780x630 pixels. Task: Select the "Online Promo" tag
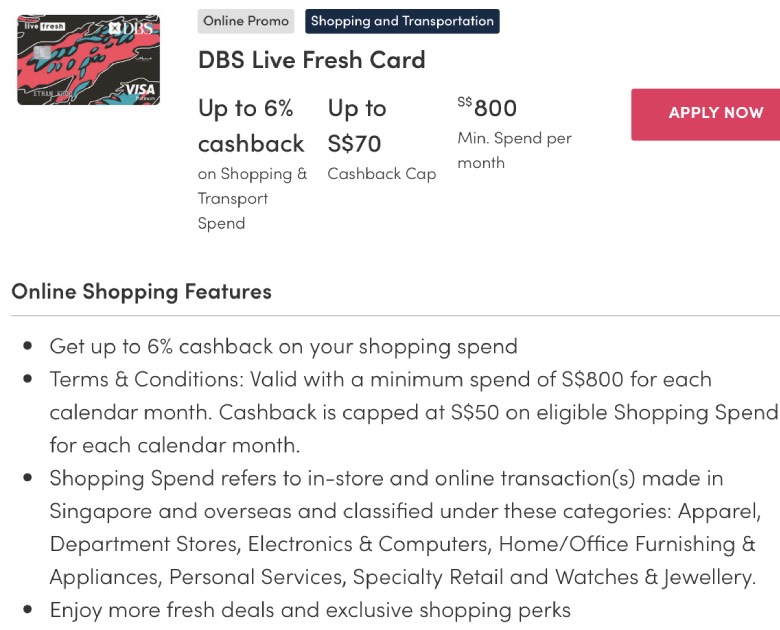click(246, 21)
